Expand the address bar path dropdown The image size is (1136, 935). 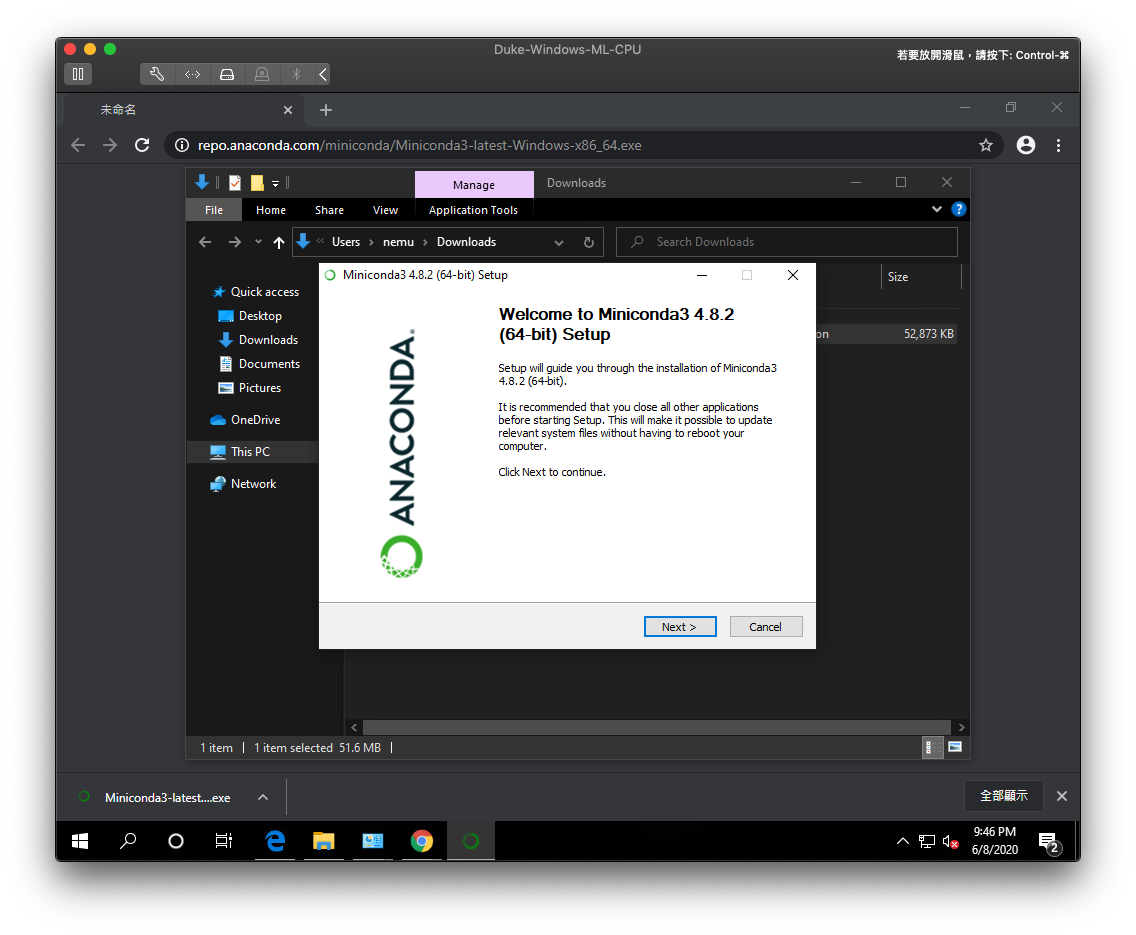click(558, 242)
